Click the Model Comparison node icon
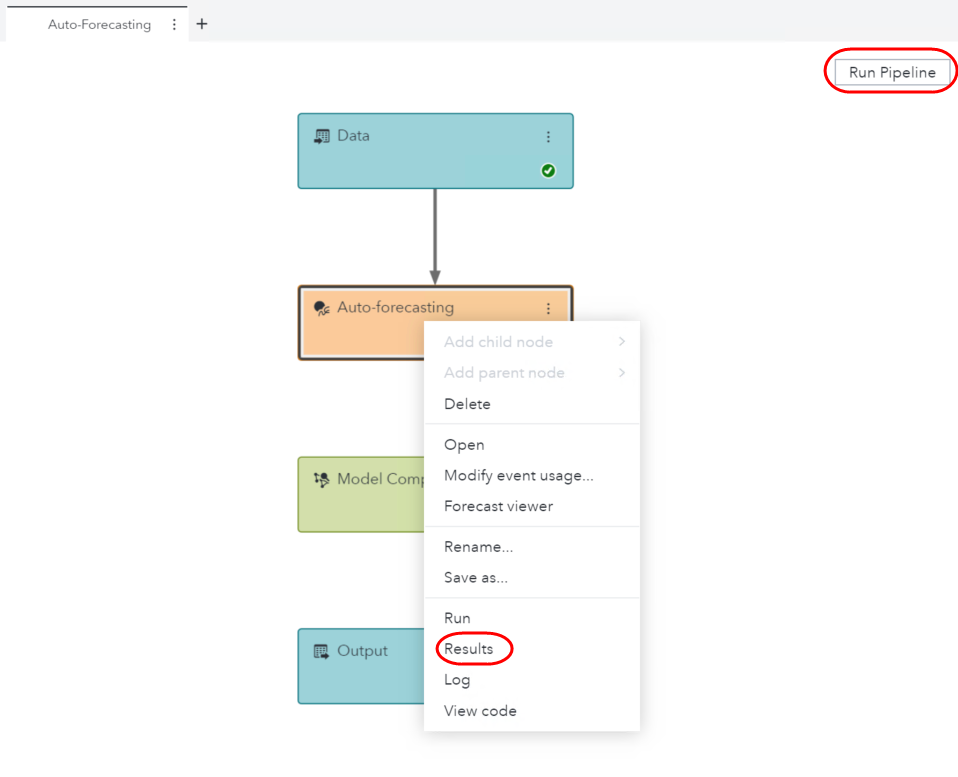The height and width of the screenshot is (777, 958). pos(322,480)
